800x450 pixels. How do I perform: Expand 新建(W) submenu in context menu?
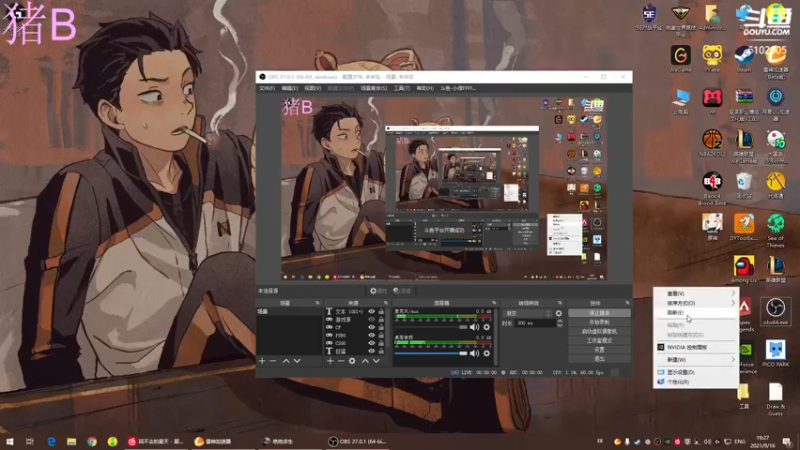click(x=696, y=360)
